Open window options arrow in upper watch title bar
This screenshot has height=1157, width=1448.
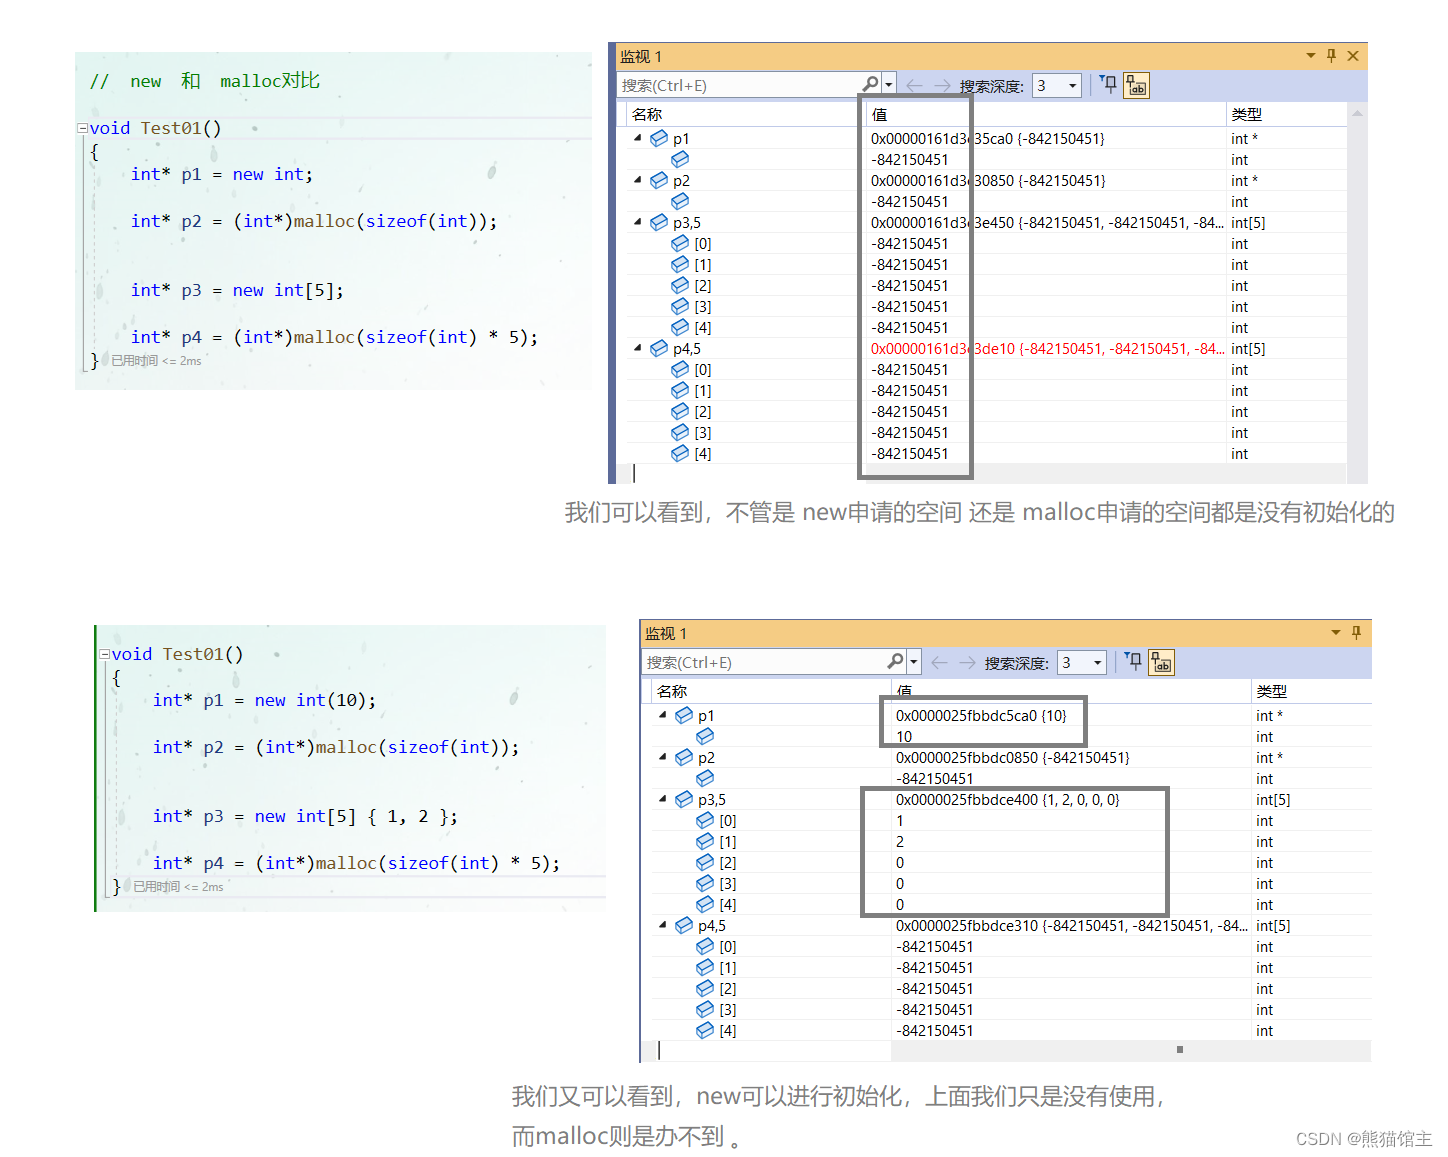point(1311,56)
